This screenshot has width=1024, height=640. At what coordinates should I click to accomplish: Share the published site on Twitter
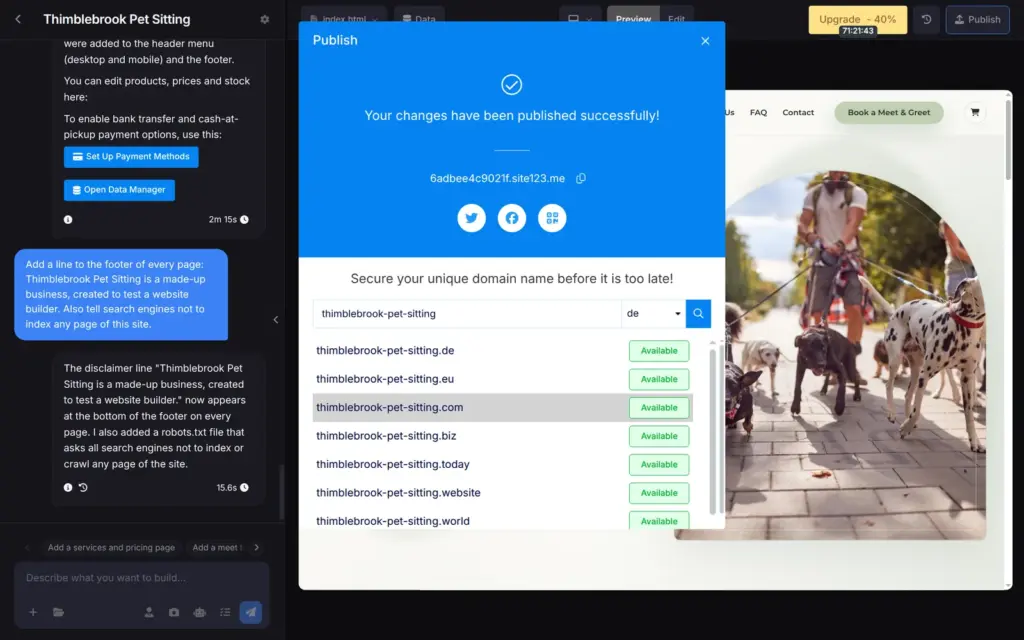pyautogui.click(x=472, y=218)
